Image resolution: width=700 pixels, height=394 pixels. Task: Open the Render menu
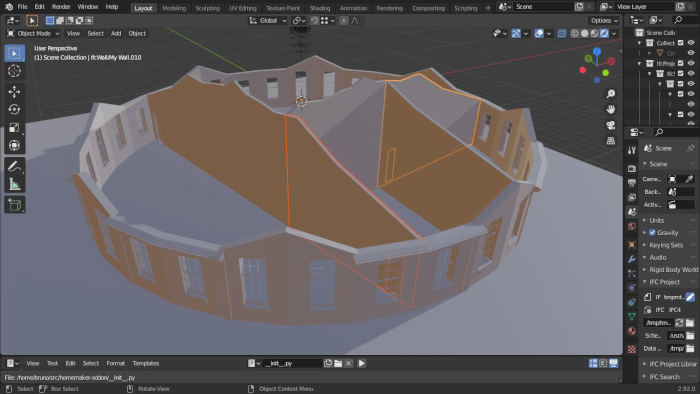pos(61,7)
